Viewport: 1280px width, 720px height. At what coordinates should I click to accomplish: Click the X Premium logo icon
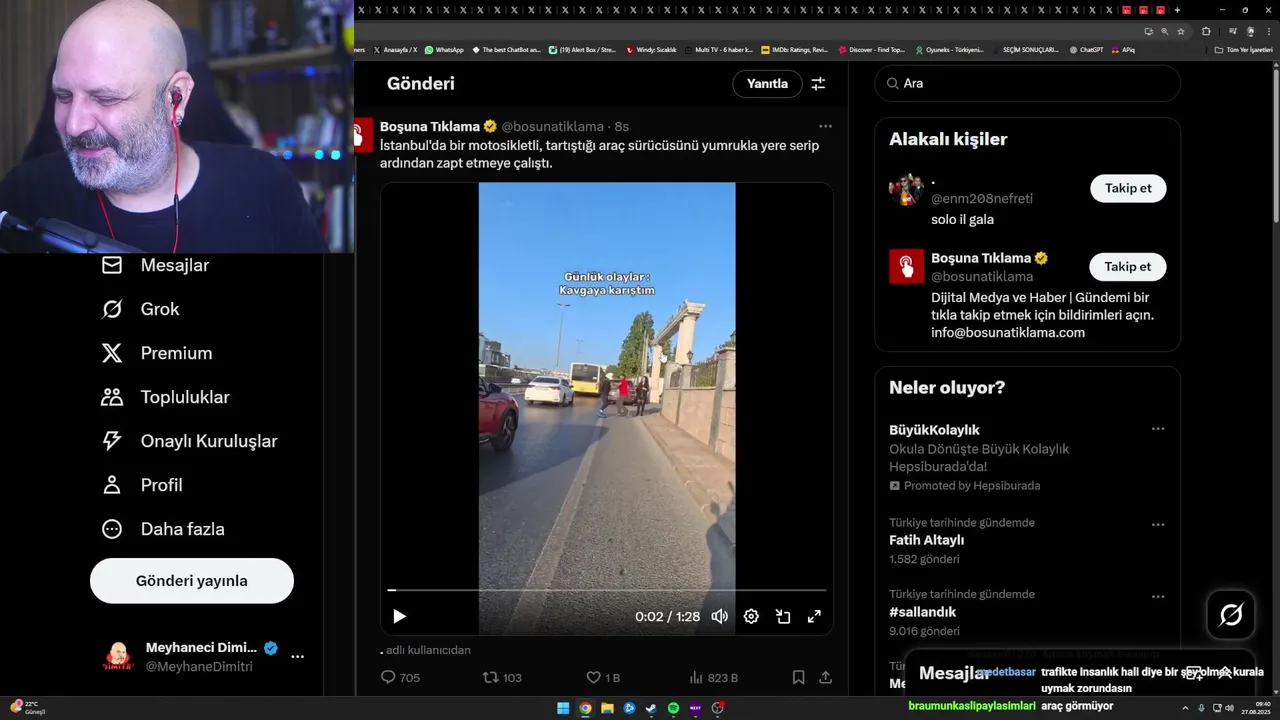click(x=112, y=353)
